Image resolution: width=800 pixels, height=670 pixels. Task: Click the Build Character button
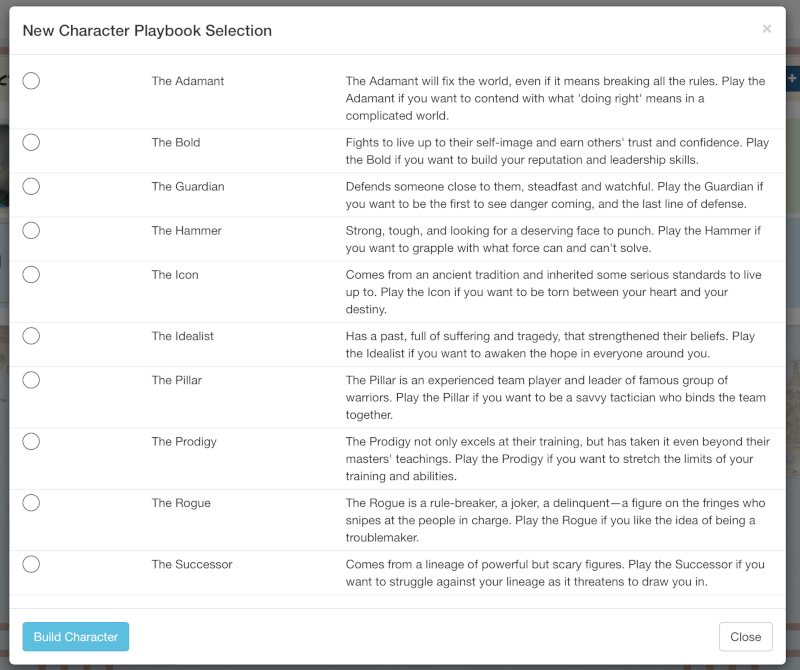tap(75, 636)
